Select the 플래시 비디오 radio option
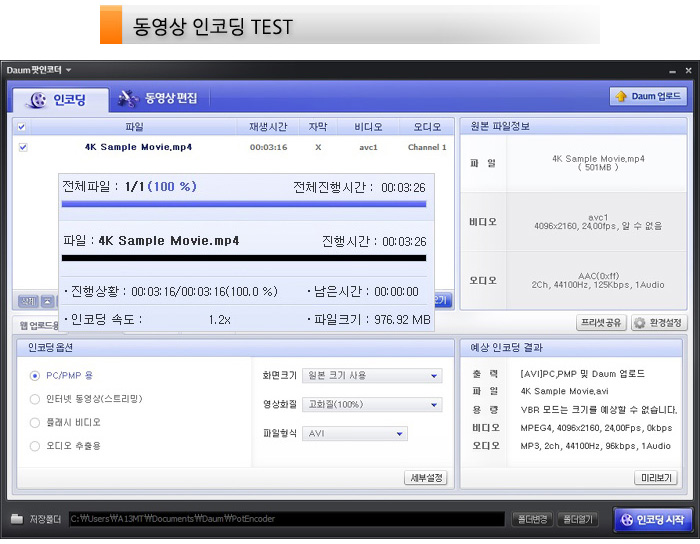 pos(36,422)
